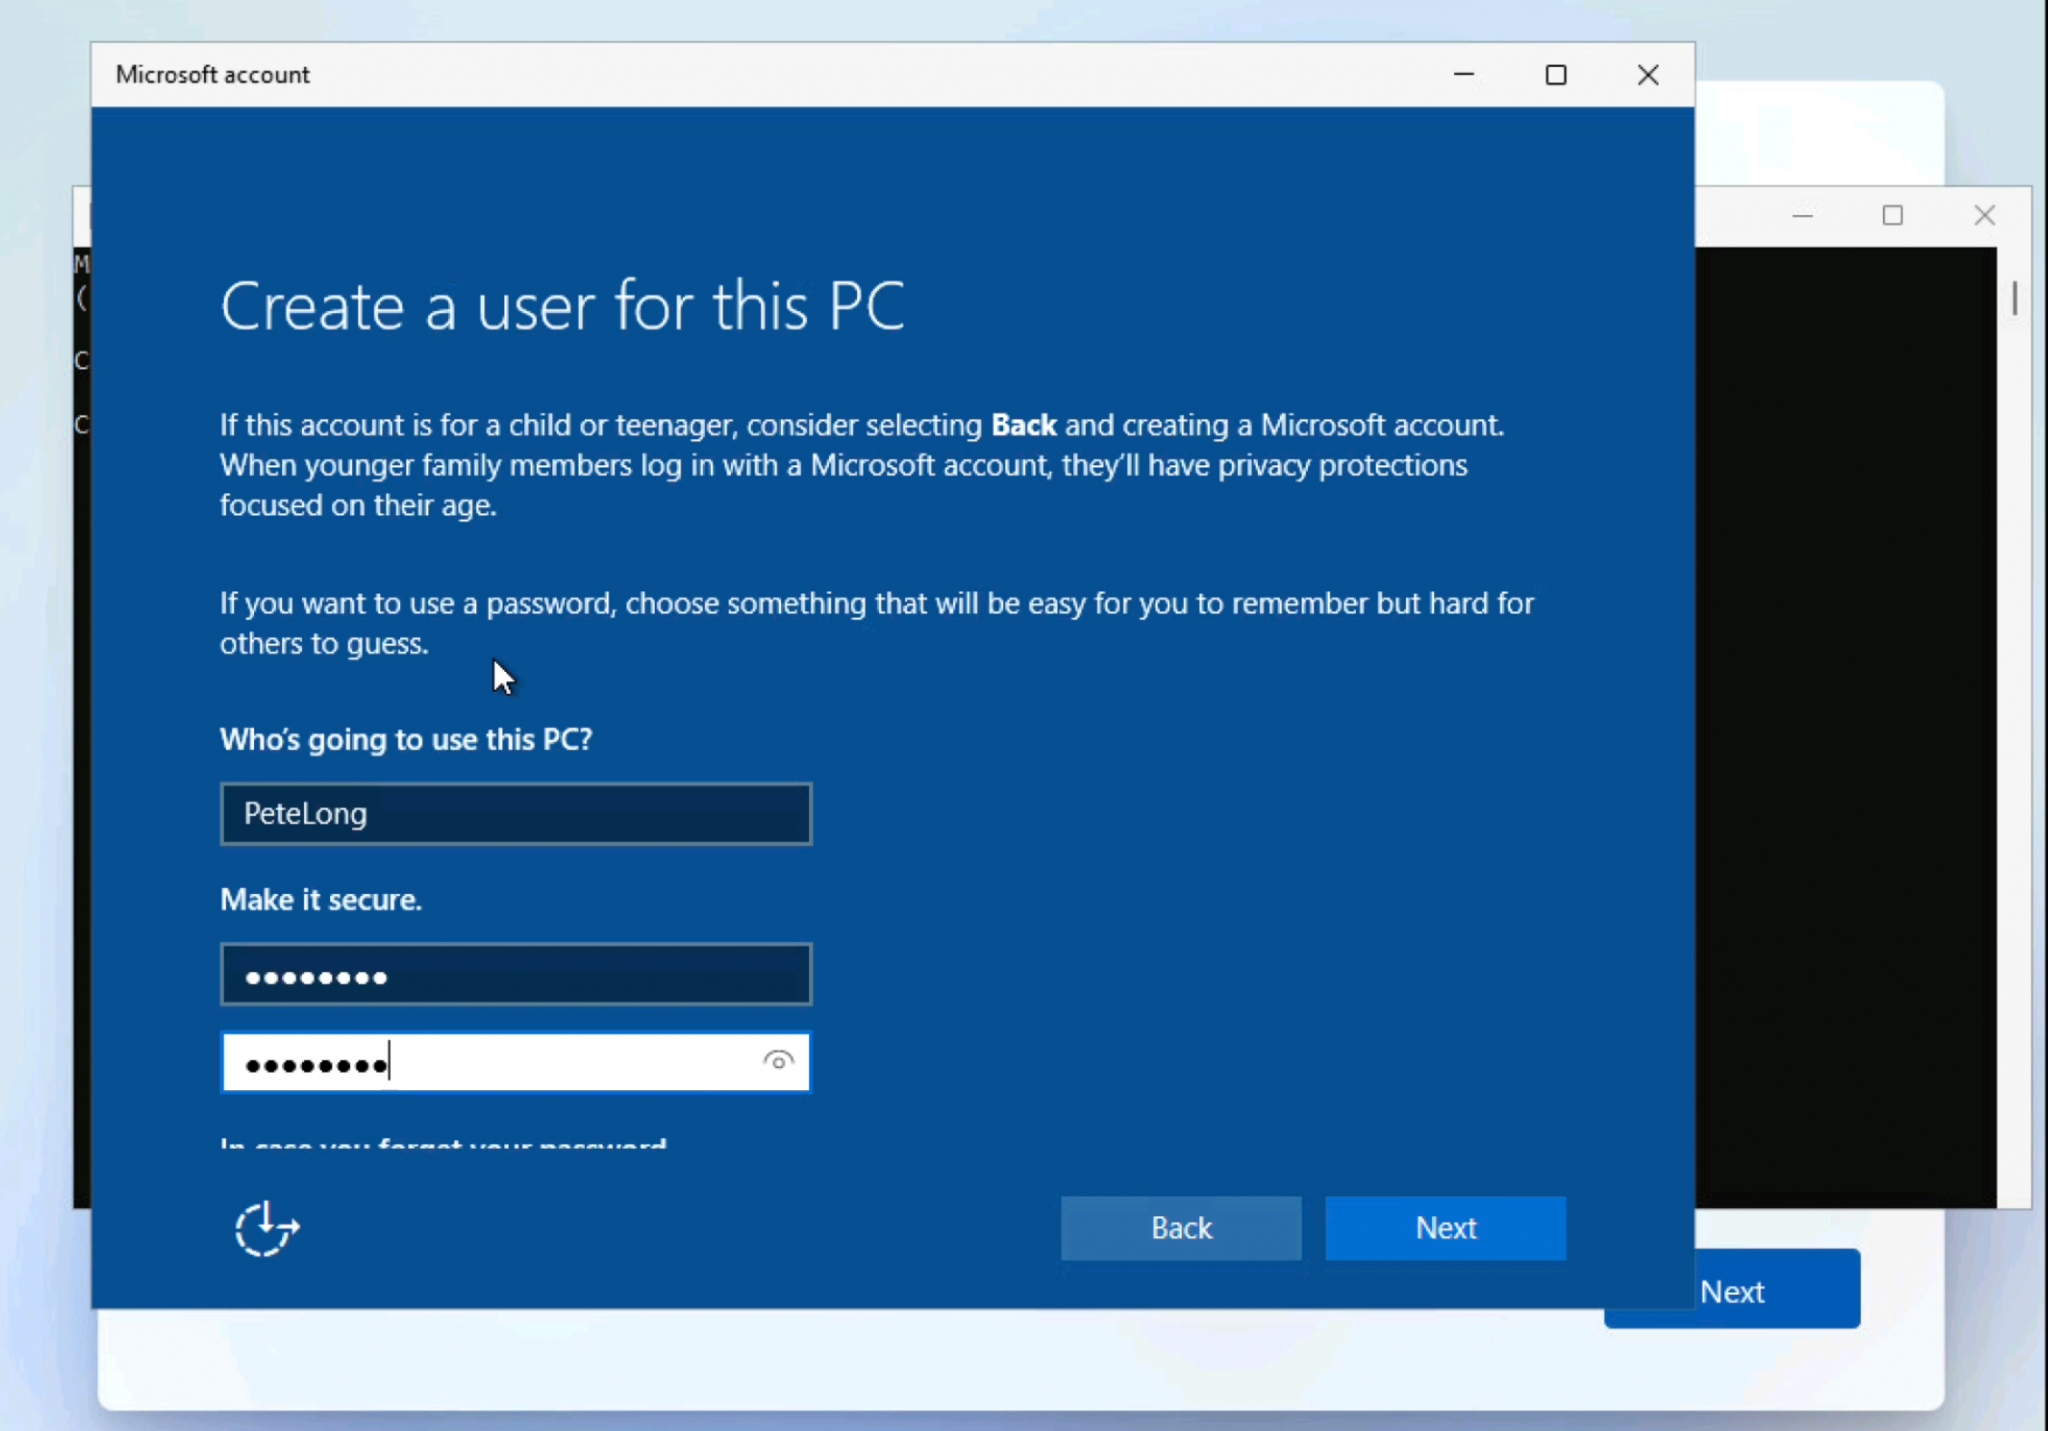Click the 'Who's going to use this PC?' label

(x=405, y=740)
